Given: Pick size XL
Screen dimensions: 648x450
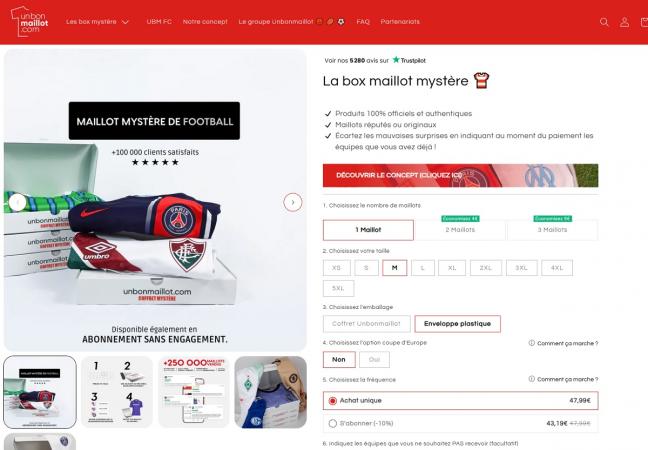Looking at the screenshot, I should (452, 268).
